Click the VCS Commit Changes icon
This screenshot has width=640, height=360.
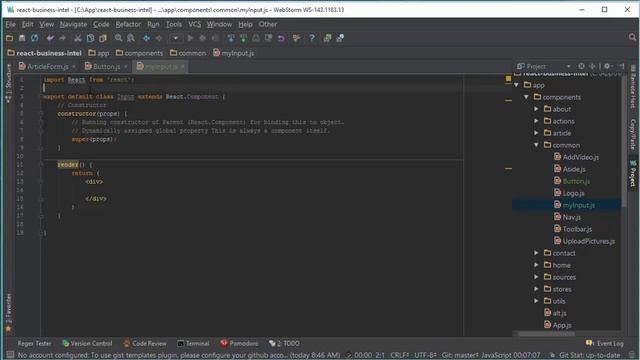tap(243, 38)
